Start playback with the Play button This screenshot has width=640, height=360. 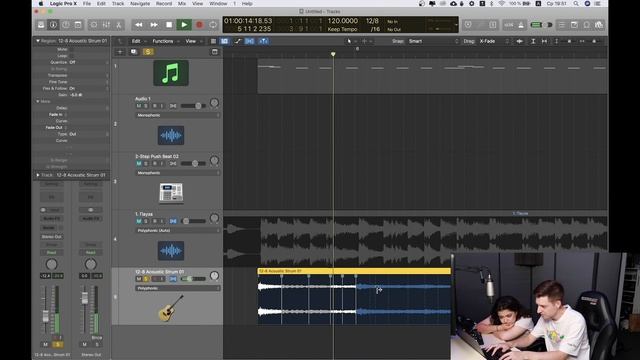click(x=184, y=25)
